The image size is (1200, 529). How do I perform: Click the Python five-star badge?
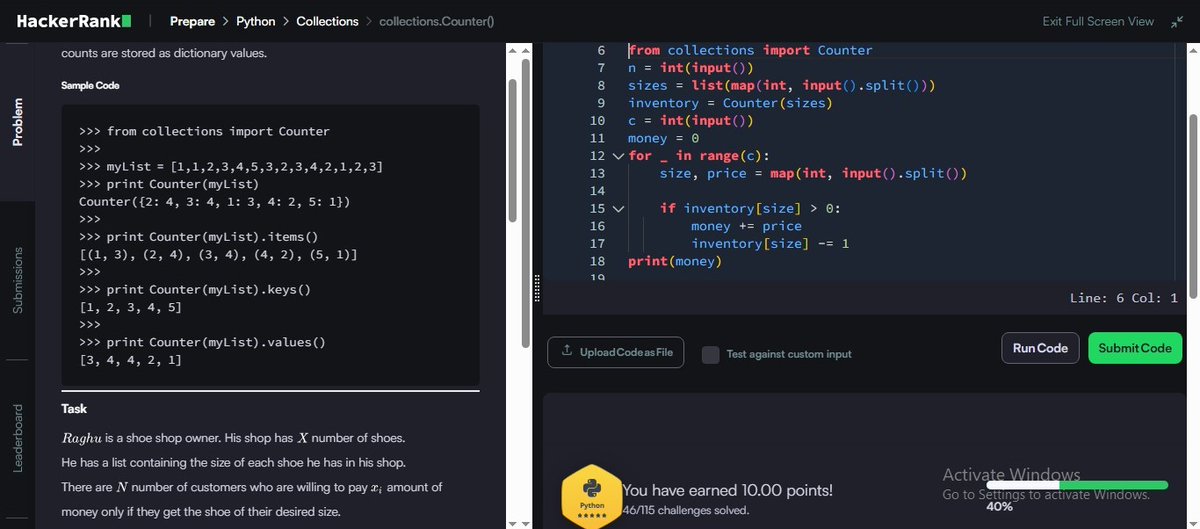591,498
